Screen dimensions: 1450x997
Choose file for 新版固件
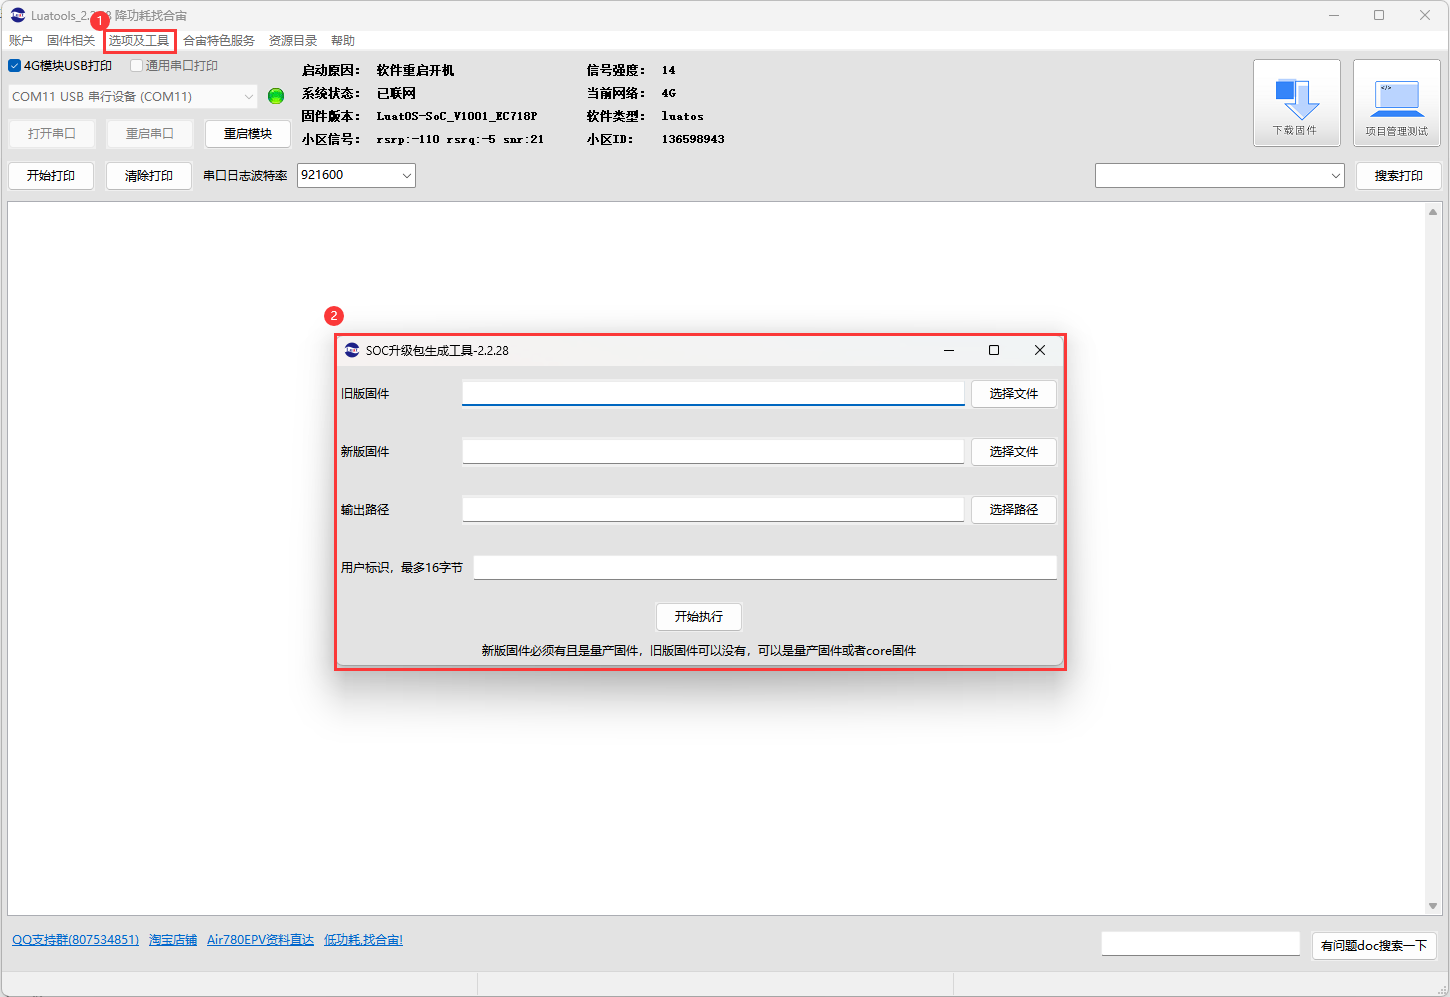(1014, 452)
